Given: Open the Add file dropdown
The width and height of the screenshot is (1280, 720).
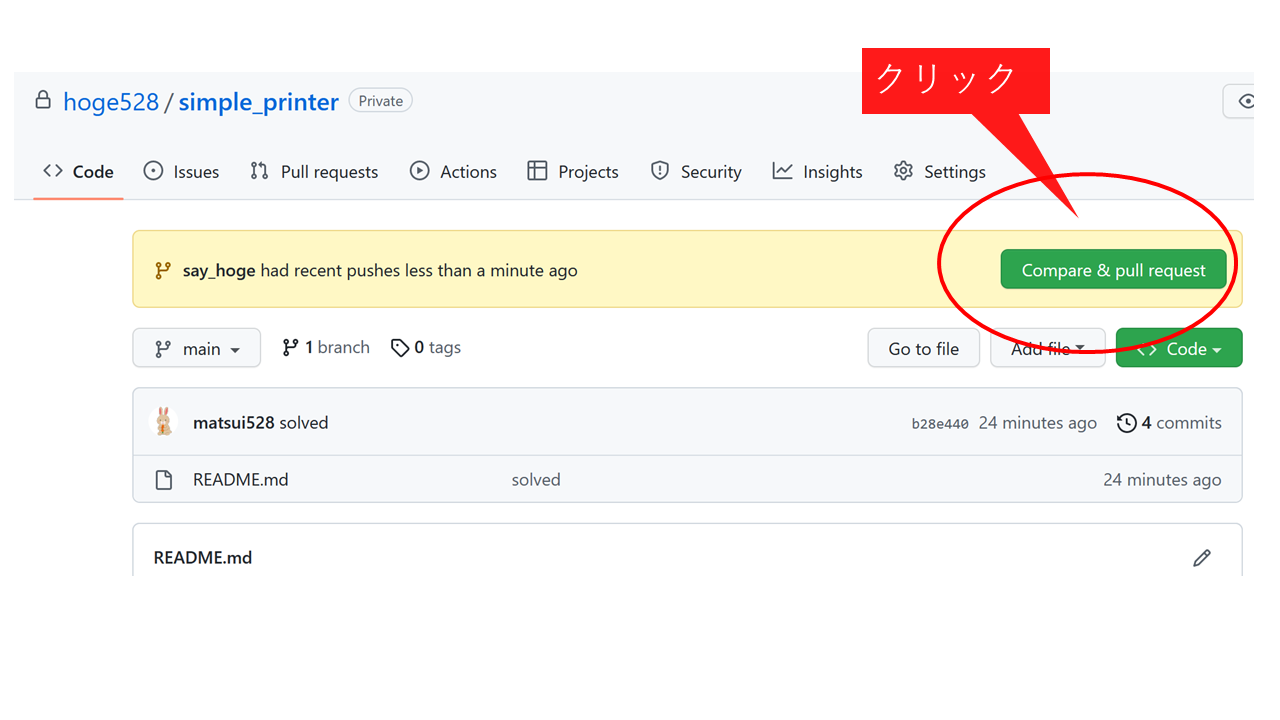Looking at the screenshot, I should click(x=1047, y=349).
